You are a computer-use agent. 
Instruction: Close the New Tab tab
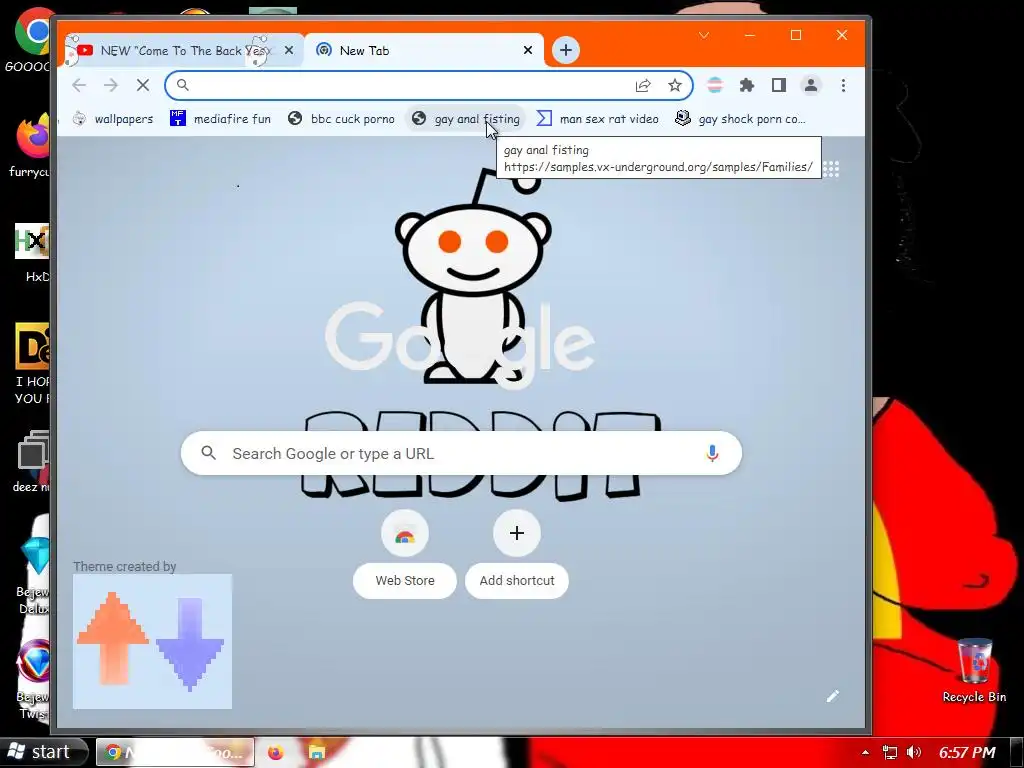[x=528, y=50]
